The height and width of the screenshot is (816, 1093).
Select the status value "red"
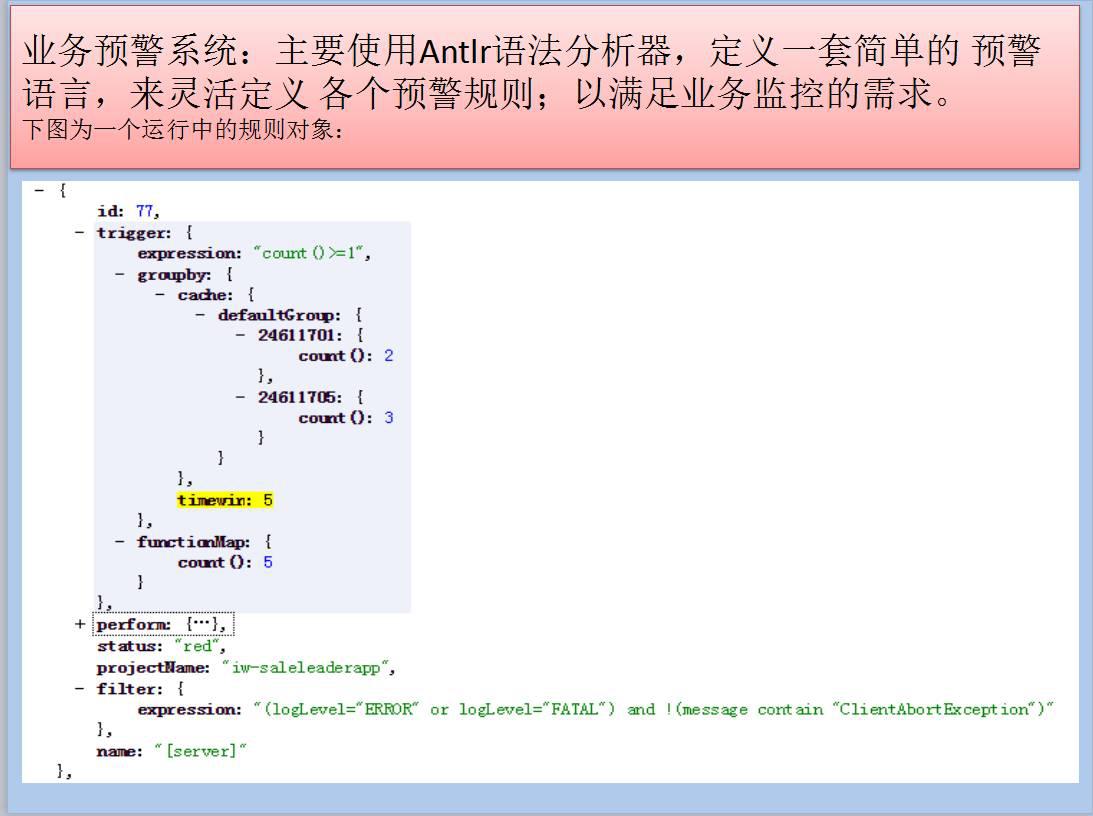click(x=199, y=646)
